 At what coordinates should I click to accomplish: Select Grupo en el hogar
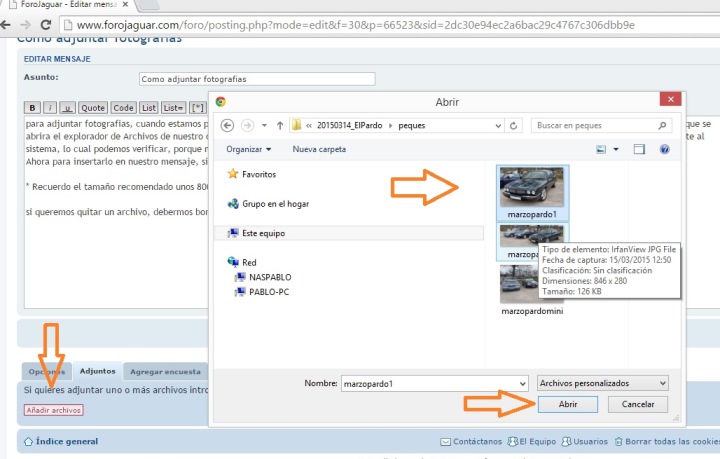coord(275,203)
